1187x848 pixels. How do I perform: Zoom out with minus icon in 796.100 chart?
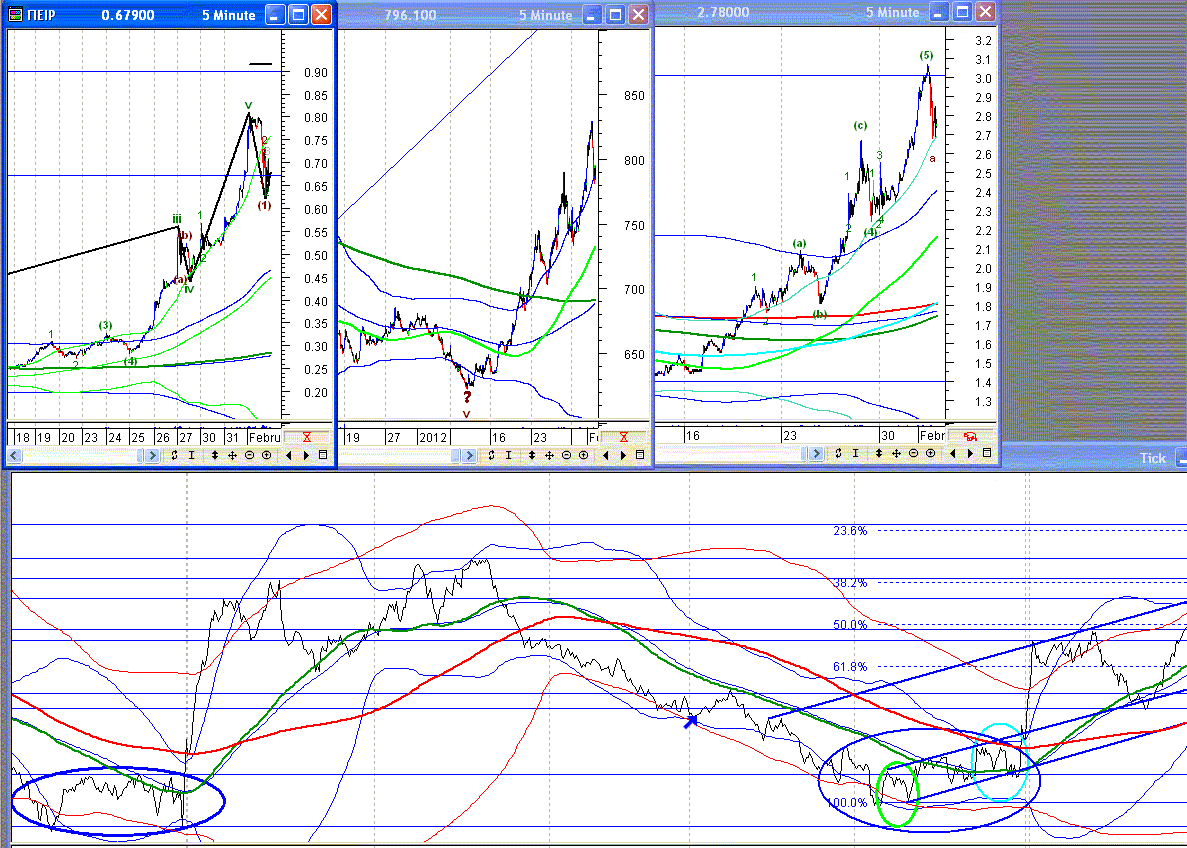[x=566, y=455]
